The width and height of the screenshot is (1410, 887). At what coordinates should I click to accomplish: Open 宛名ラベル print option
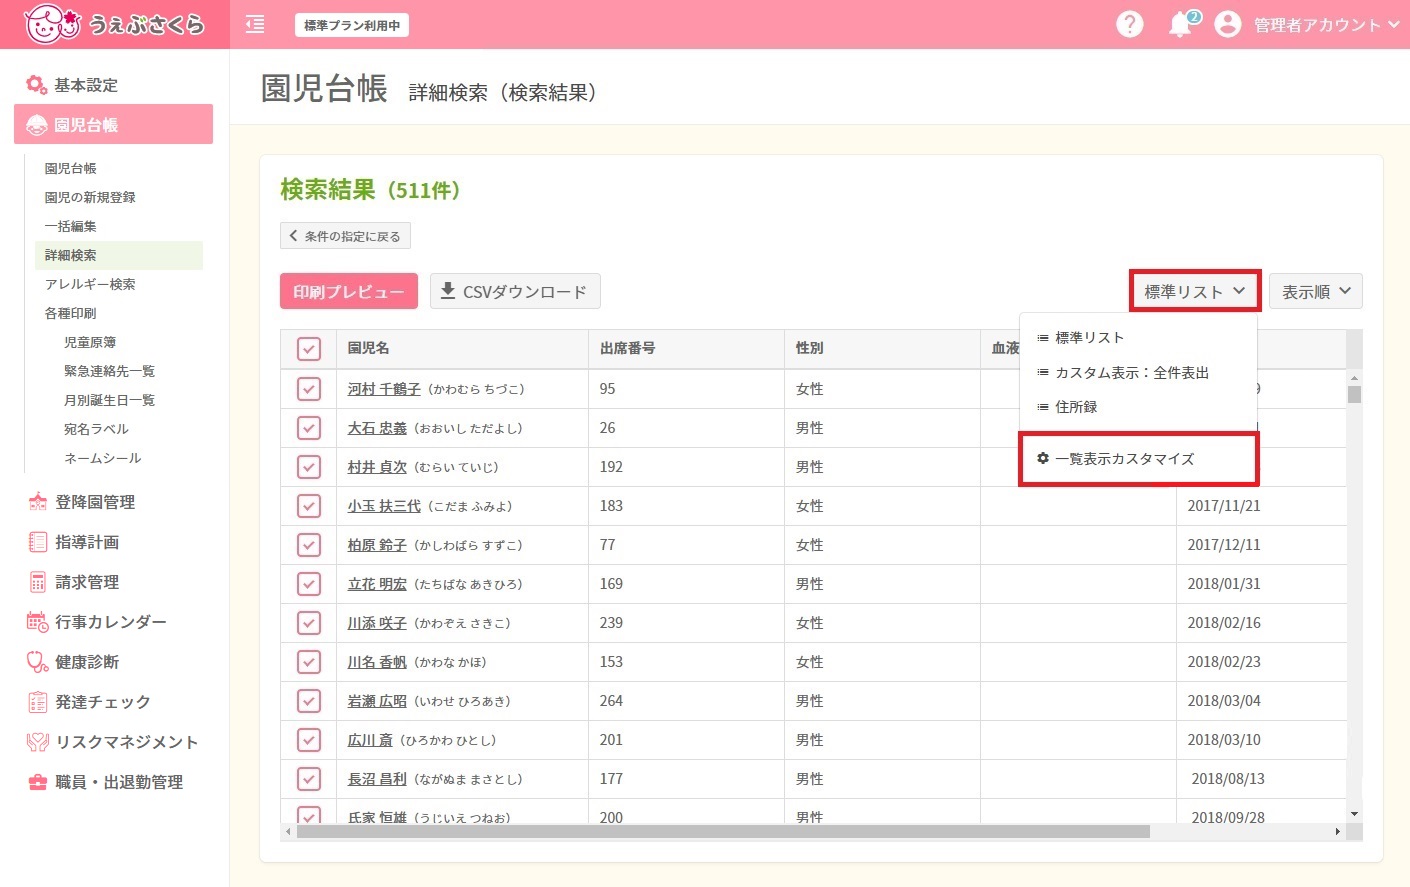coord(96,430)
